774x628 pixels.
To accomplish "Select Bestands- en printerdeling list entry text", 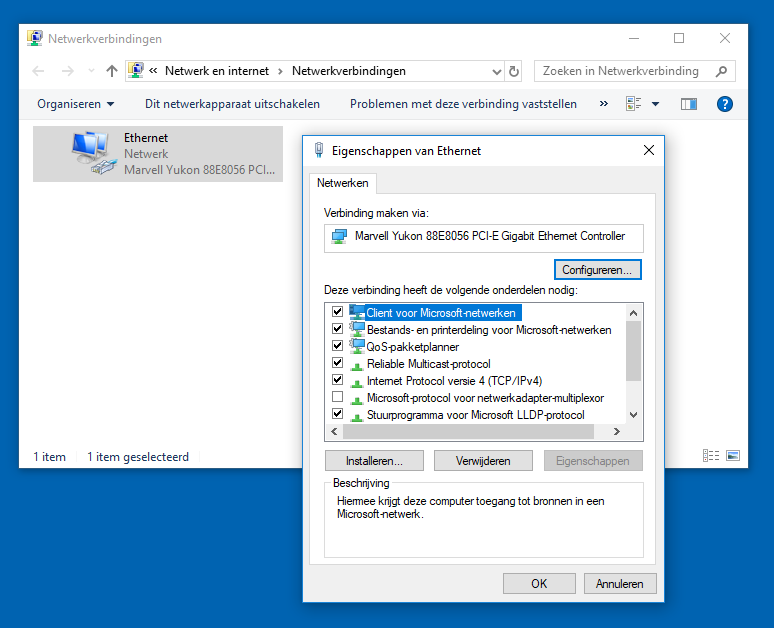I will click(x=489, y=330).
